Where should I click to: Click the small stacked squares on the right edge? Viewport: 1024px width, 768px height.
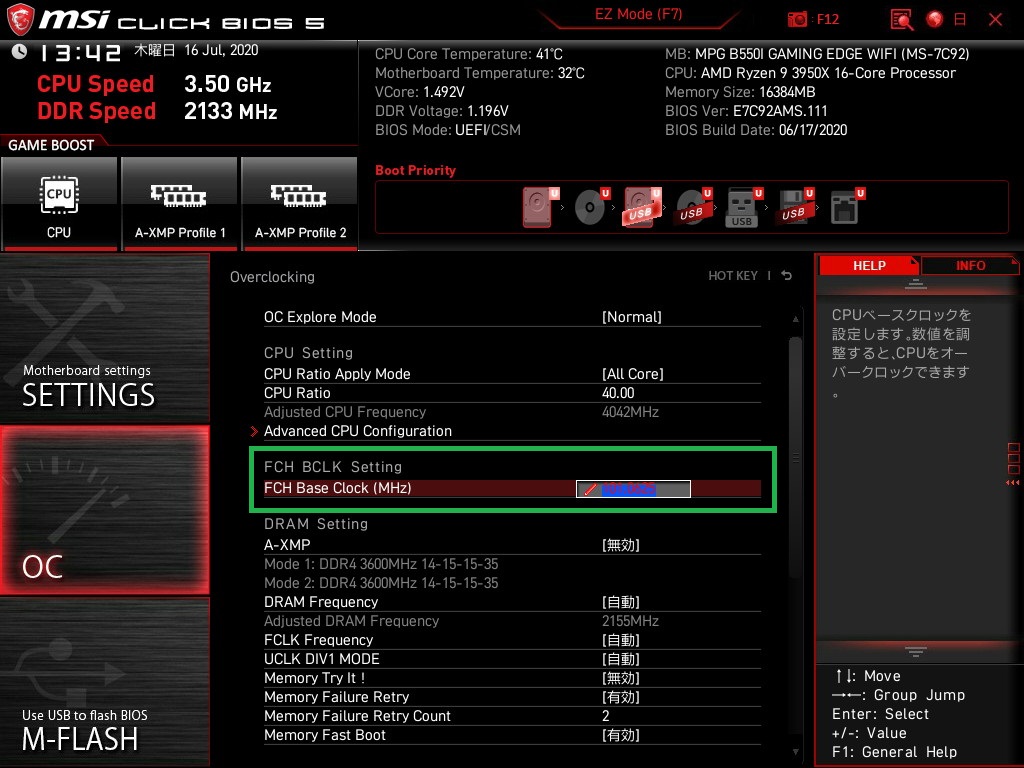pyautogui.click(x=1014, y=458)
